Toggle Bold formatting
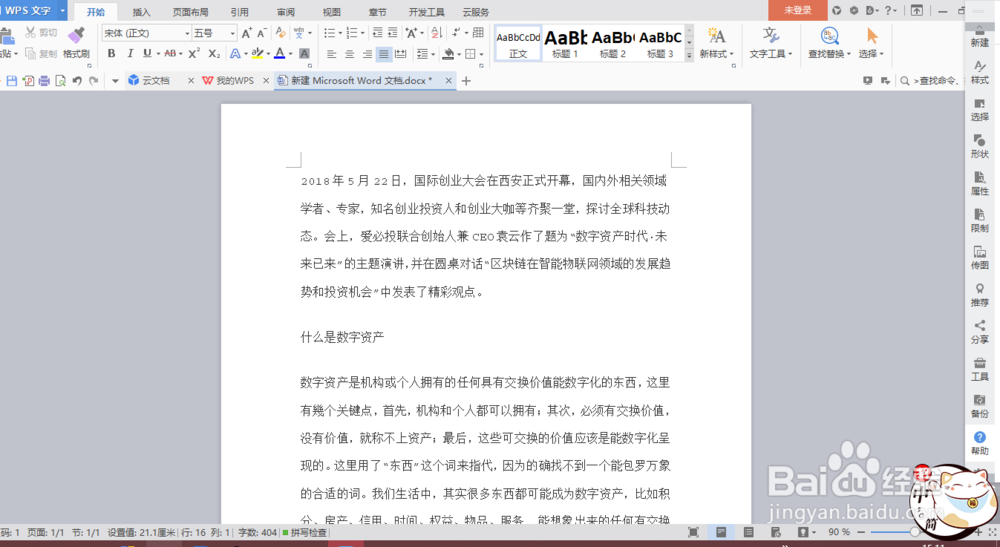The height and width of the screenshot is (547, 1000). (x=112, y=54)
